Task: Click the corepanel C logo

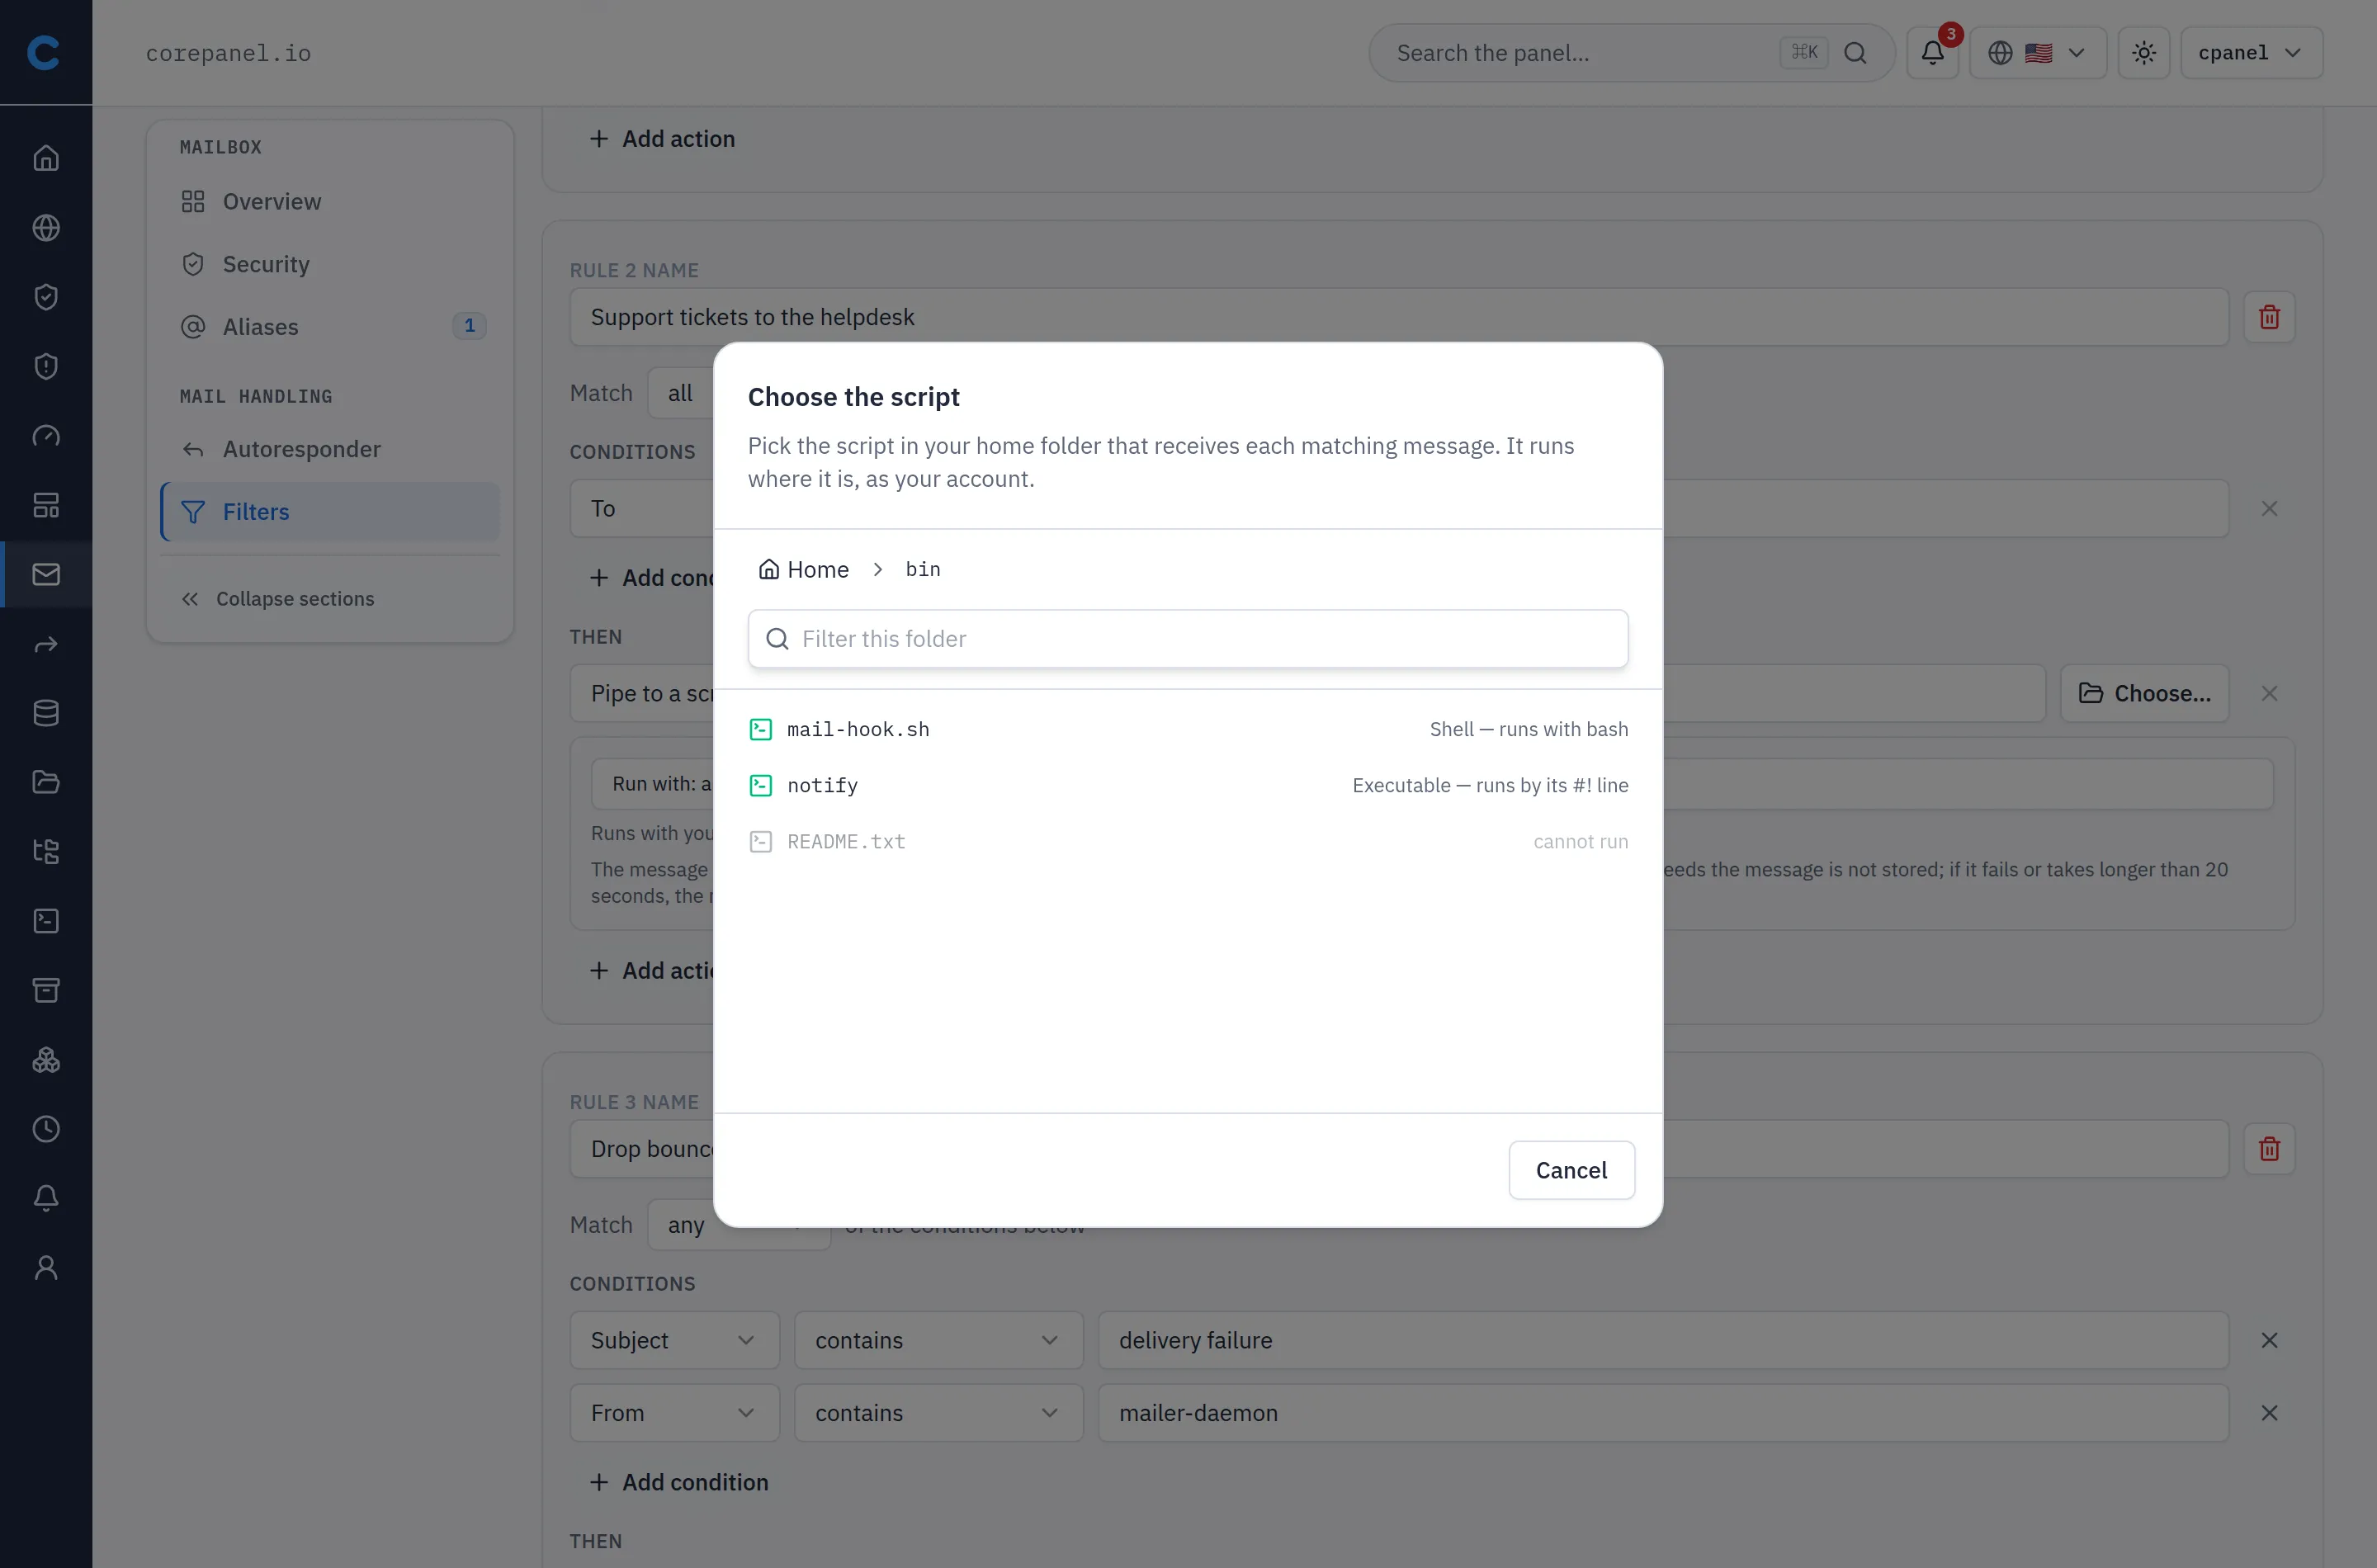Action: 44,52
